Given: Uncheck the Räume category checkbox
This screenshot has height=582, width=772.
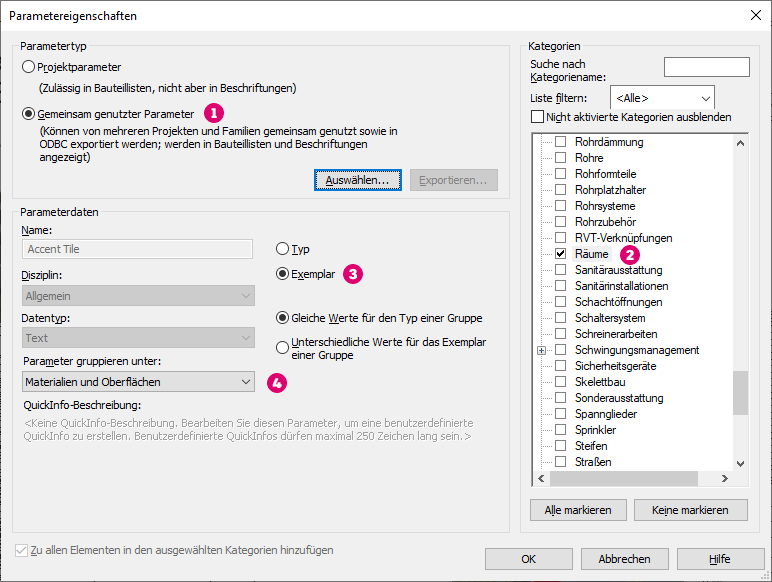Looking at the screenshot, I should [x=561, y=254].
